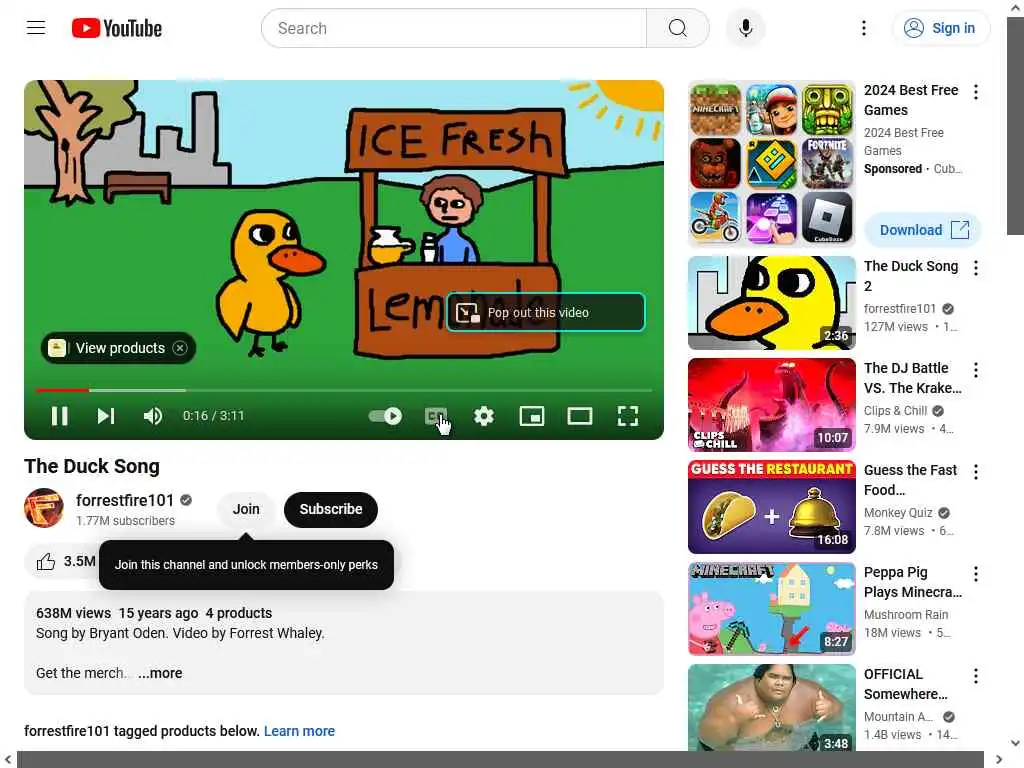Screen dimensions: 1024x768
Task: Play The DJ Battle thumbnail
Action: 771,405
